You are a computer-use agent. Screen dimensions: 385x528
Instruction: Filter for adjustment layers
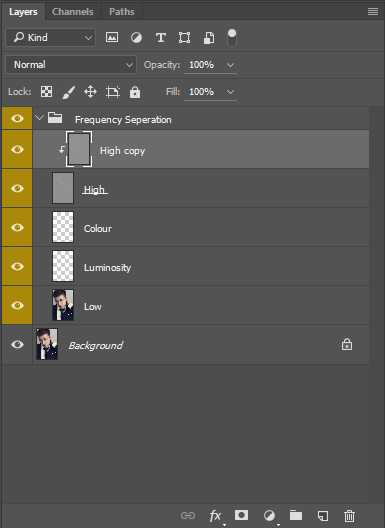136,38
